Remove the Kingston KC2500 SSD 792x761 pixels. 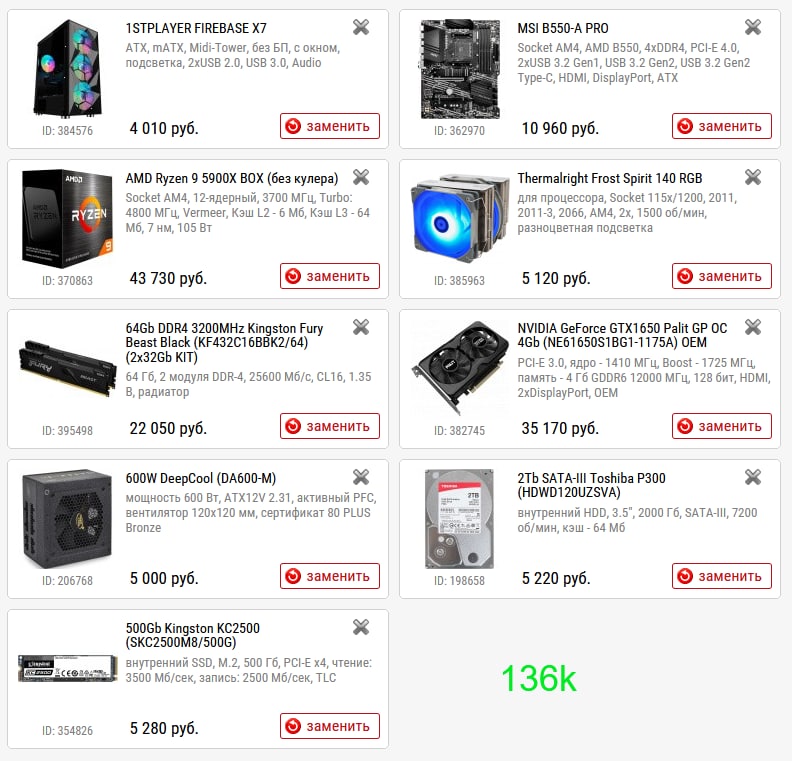pyautogui.click(x=361, y=627)
